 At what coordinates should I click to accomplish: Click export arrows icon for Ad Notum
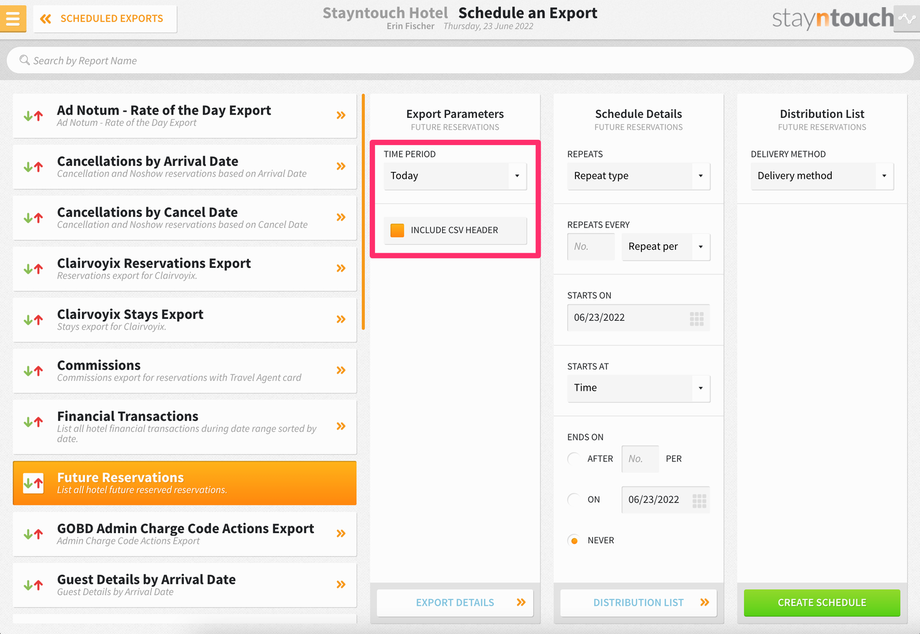click(x=33, y=116)
